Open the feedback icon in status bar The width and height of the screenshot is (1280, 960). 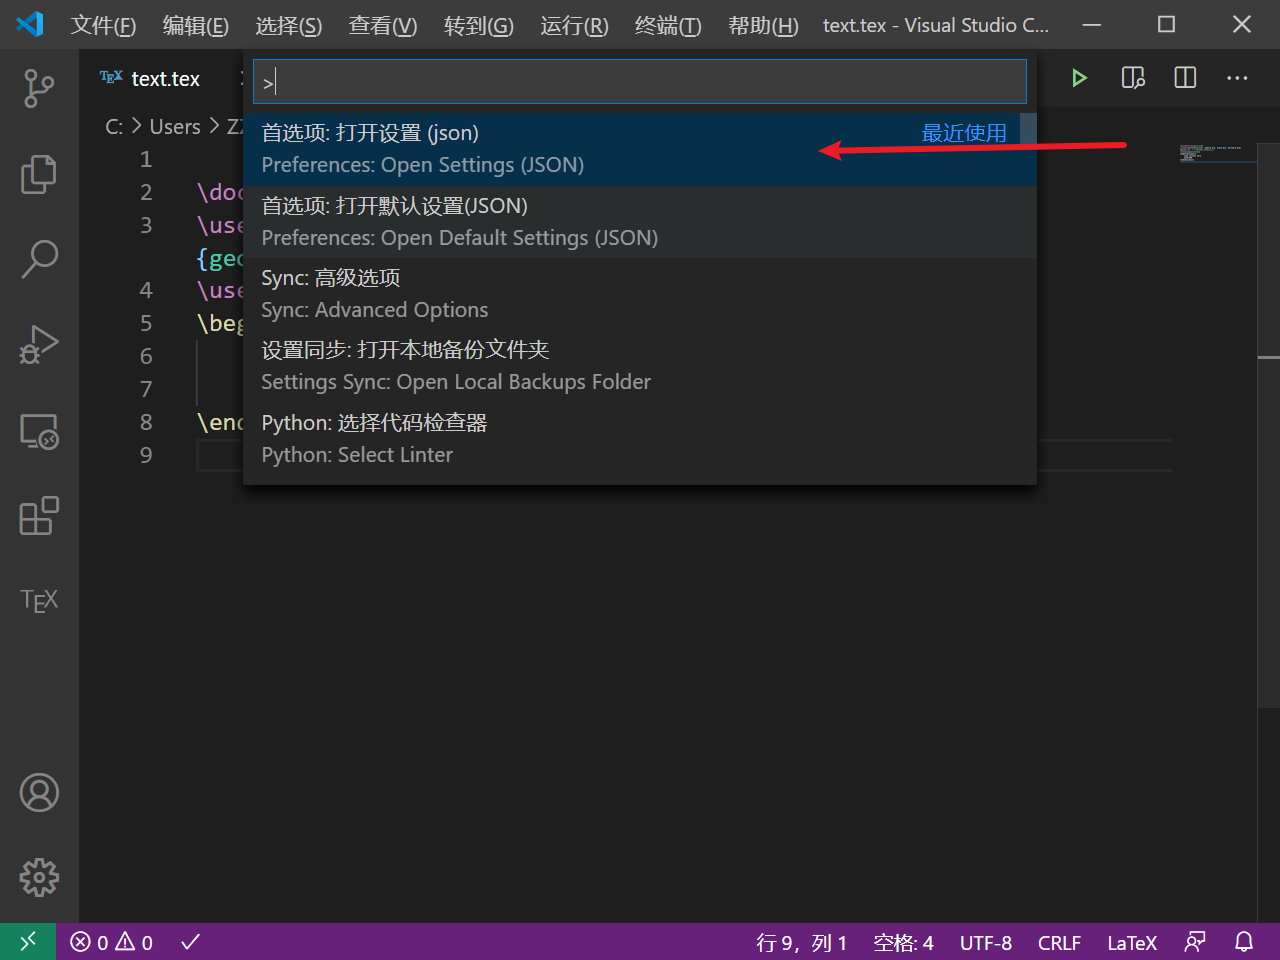[1195, 942]
